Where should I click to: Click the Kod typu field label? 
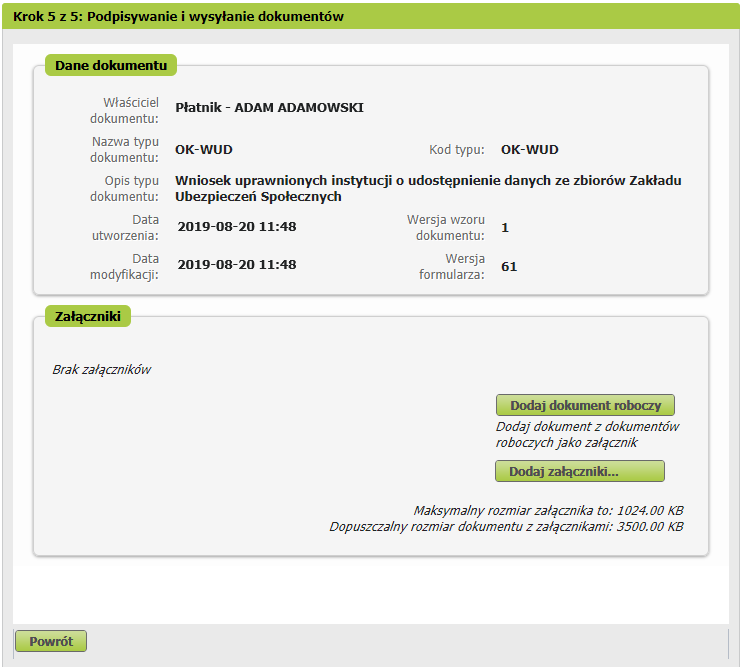(456, 150)
